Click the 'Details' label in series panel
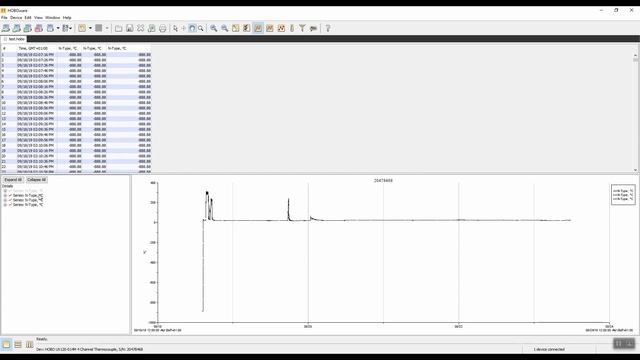 point(7,186)
